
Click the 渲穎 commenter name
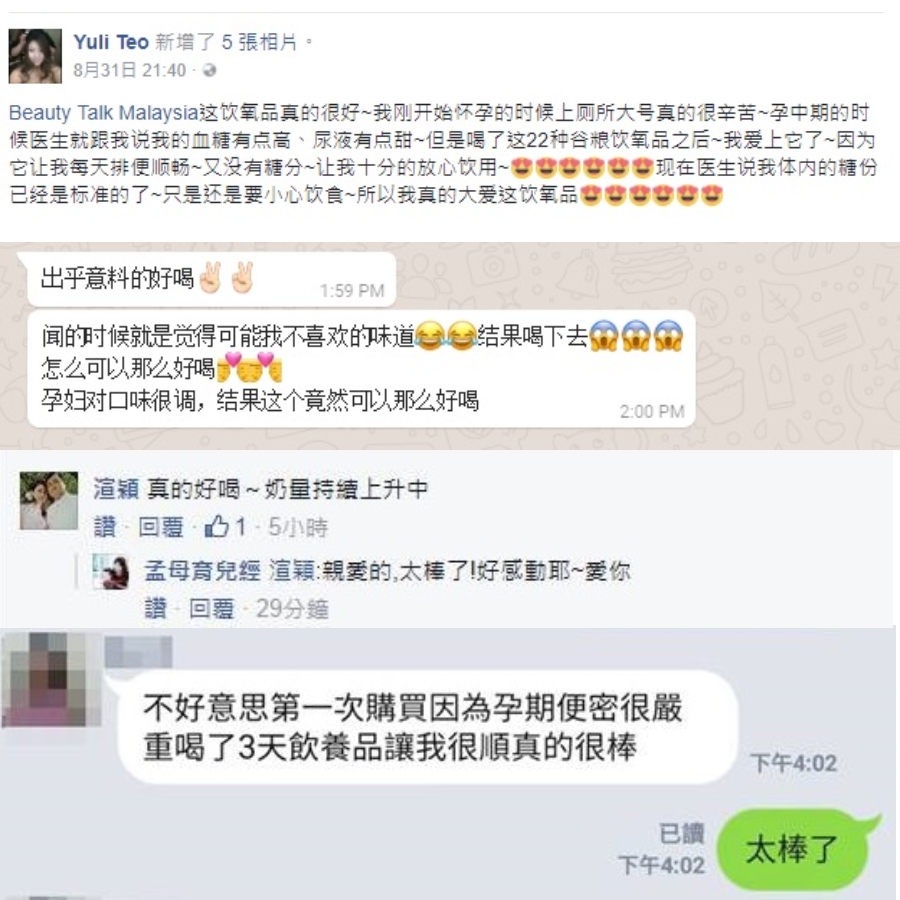pos(116,489)
